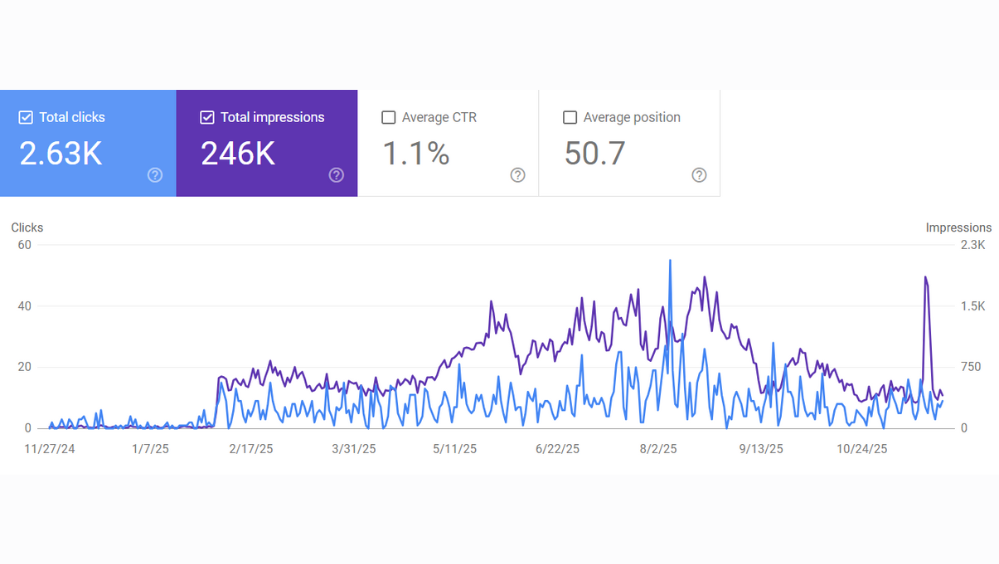The width and height of the screenshot is (999, 564).
Task: Uncheck the Total impressions checkbox
Action: coord(207,118)
